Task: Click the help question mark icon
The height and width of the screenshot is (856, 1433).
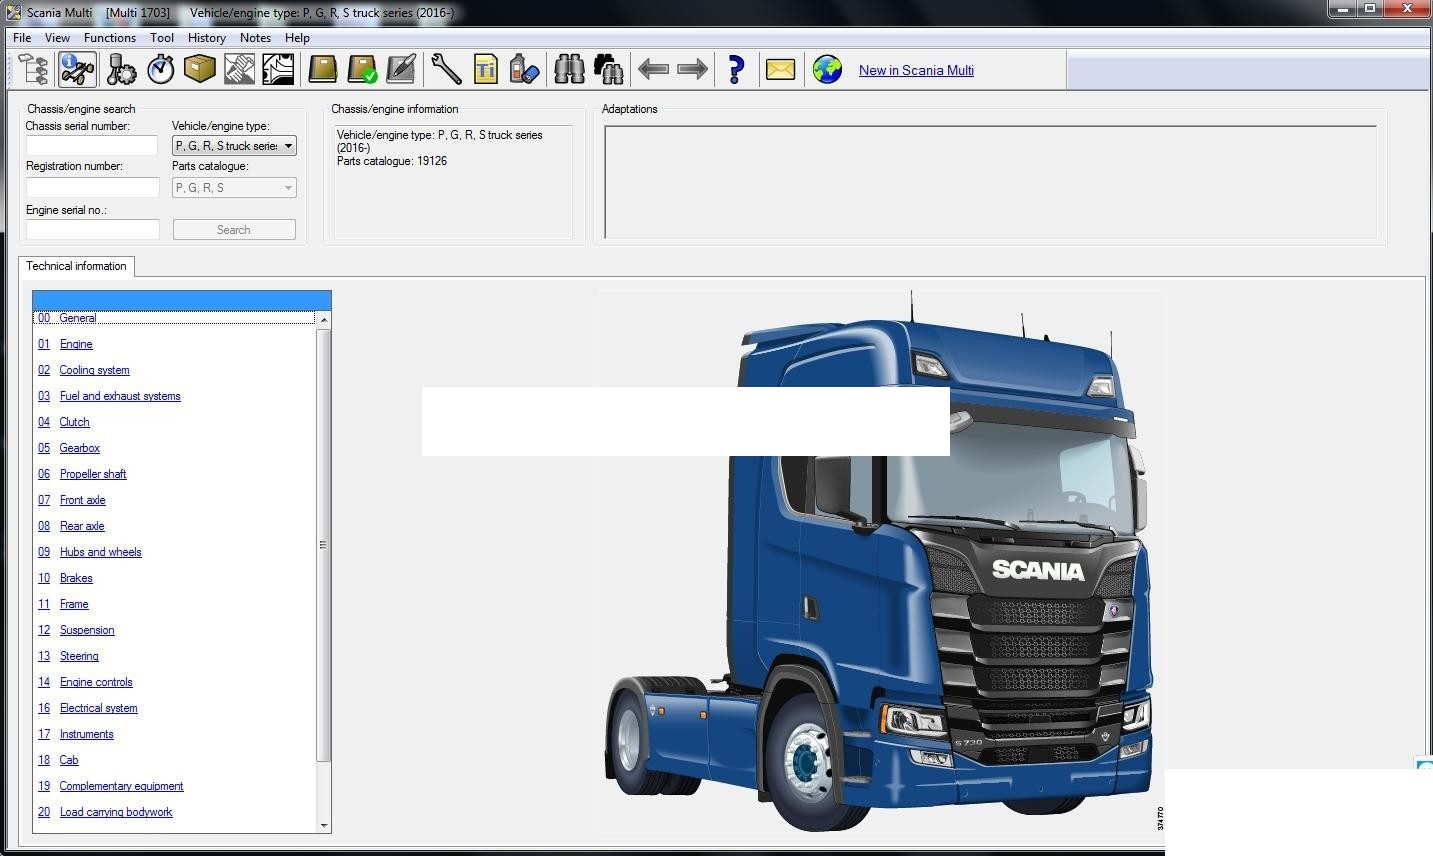Action: (x=736, y=69)
